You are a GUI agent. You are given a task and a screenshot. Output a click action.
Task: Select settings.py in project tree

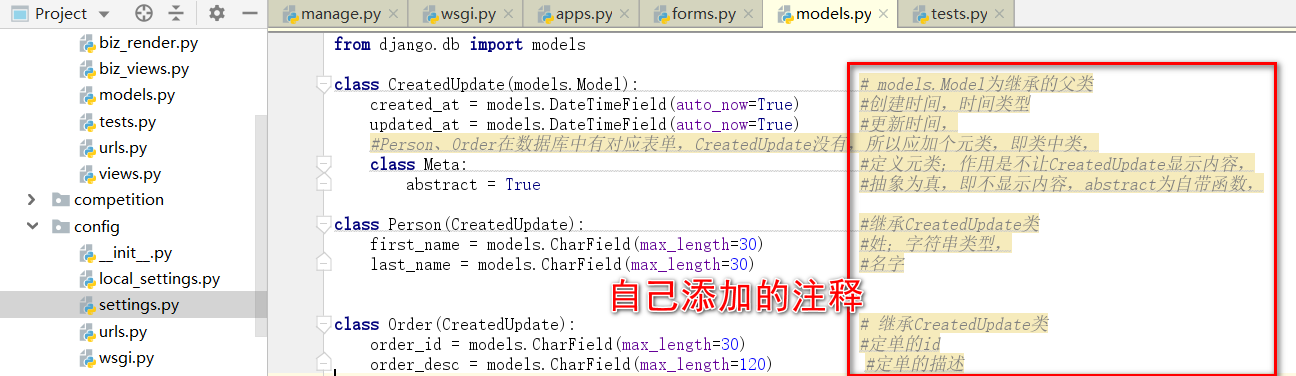click(x=139, y=305)
